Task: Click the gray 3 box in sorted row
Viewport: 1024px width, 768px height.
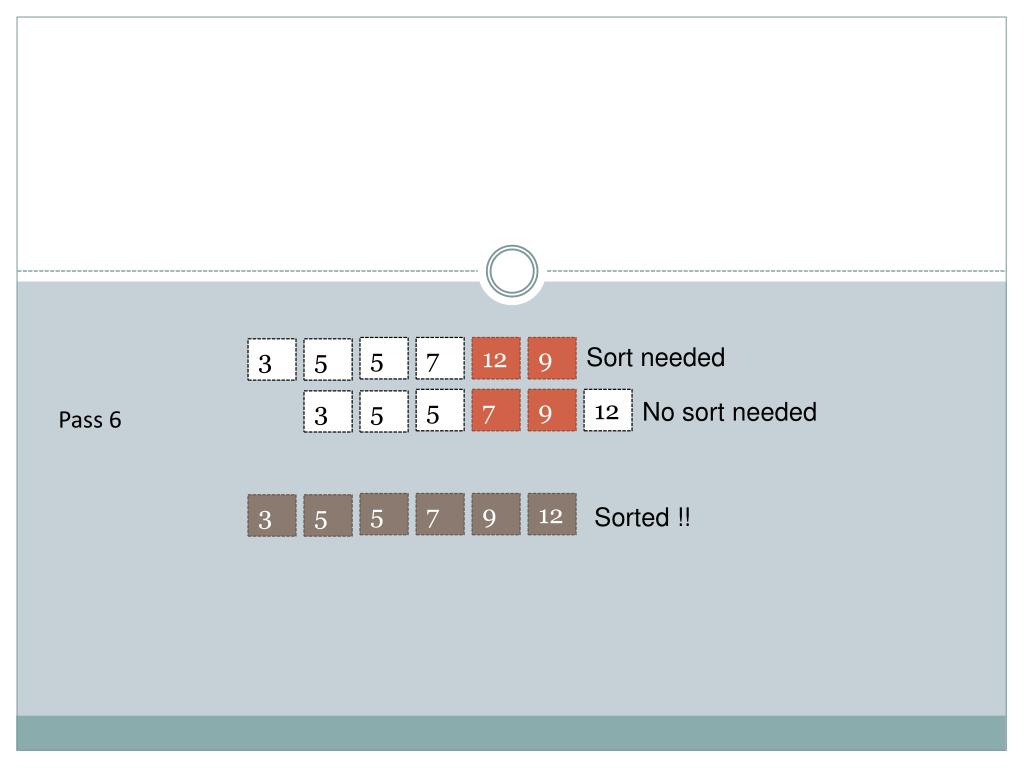Action: (272, 515)
